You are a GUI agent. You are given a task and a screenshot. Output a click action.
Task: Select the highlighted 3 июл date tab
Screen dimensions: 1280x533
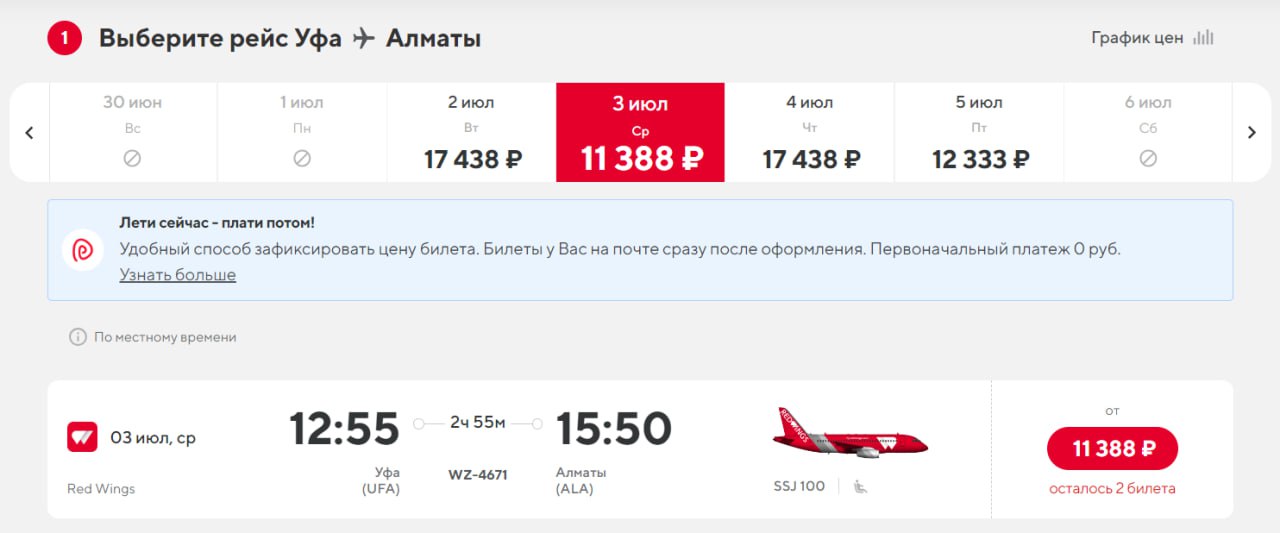[x=641, y=132]
